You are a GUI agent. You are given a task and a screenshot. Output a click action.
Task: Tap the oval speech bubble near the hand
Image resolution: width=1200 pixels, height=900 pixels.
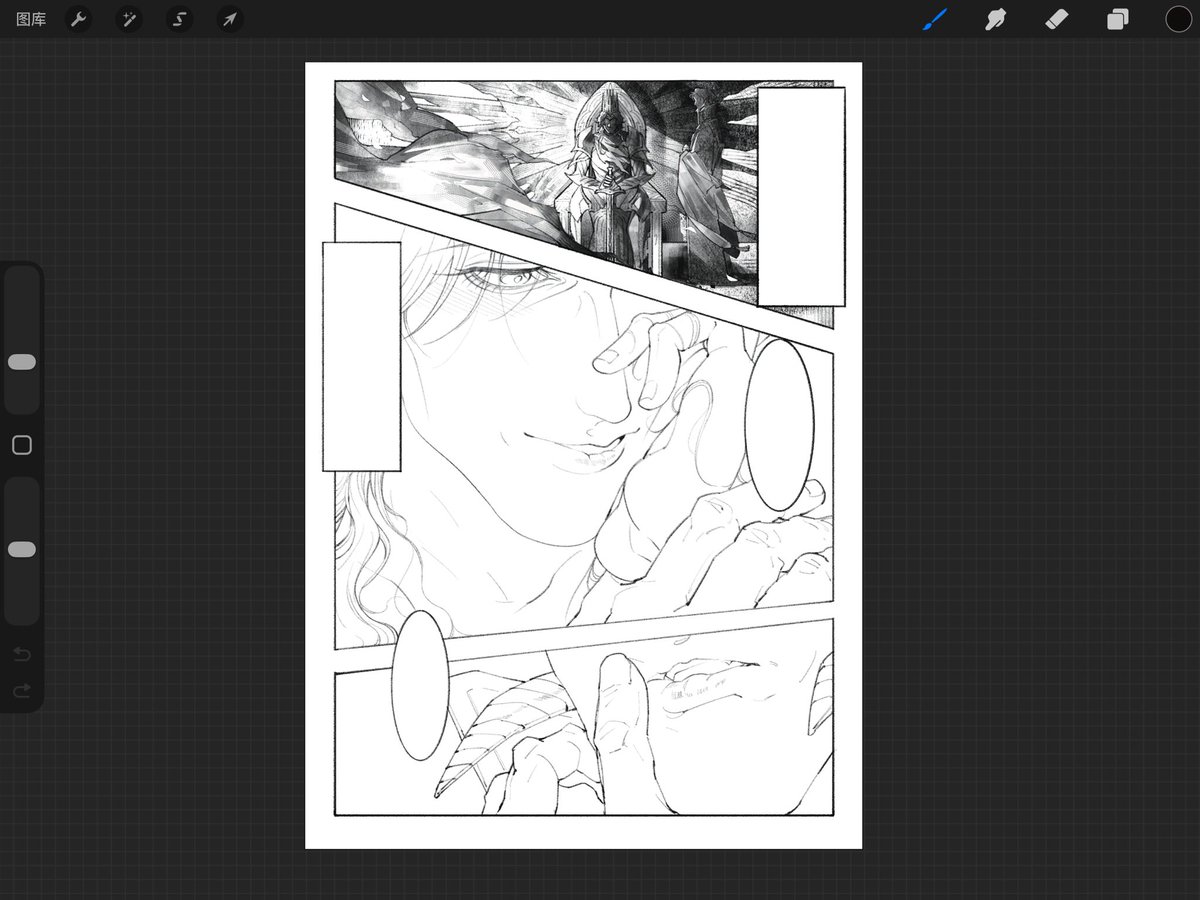pyautogui.click(x=779, y=425)
